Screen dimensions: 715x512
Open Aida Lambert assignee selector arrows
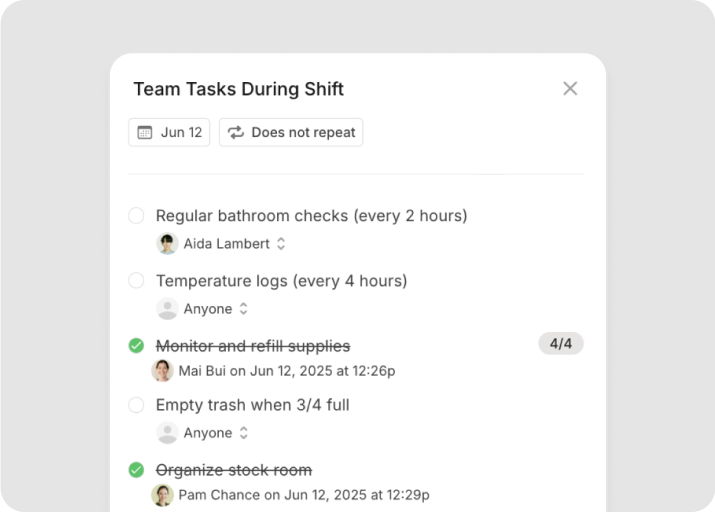281,243
